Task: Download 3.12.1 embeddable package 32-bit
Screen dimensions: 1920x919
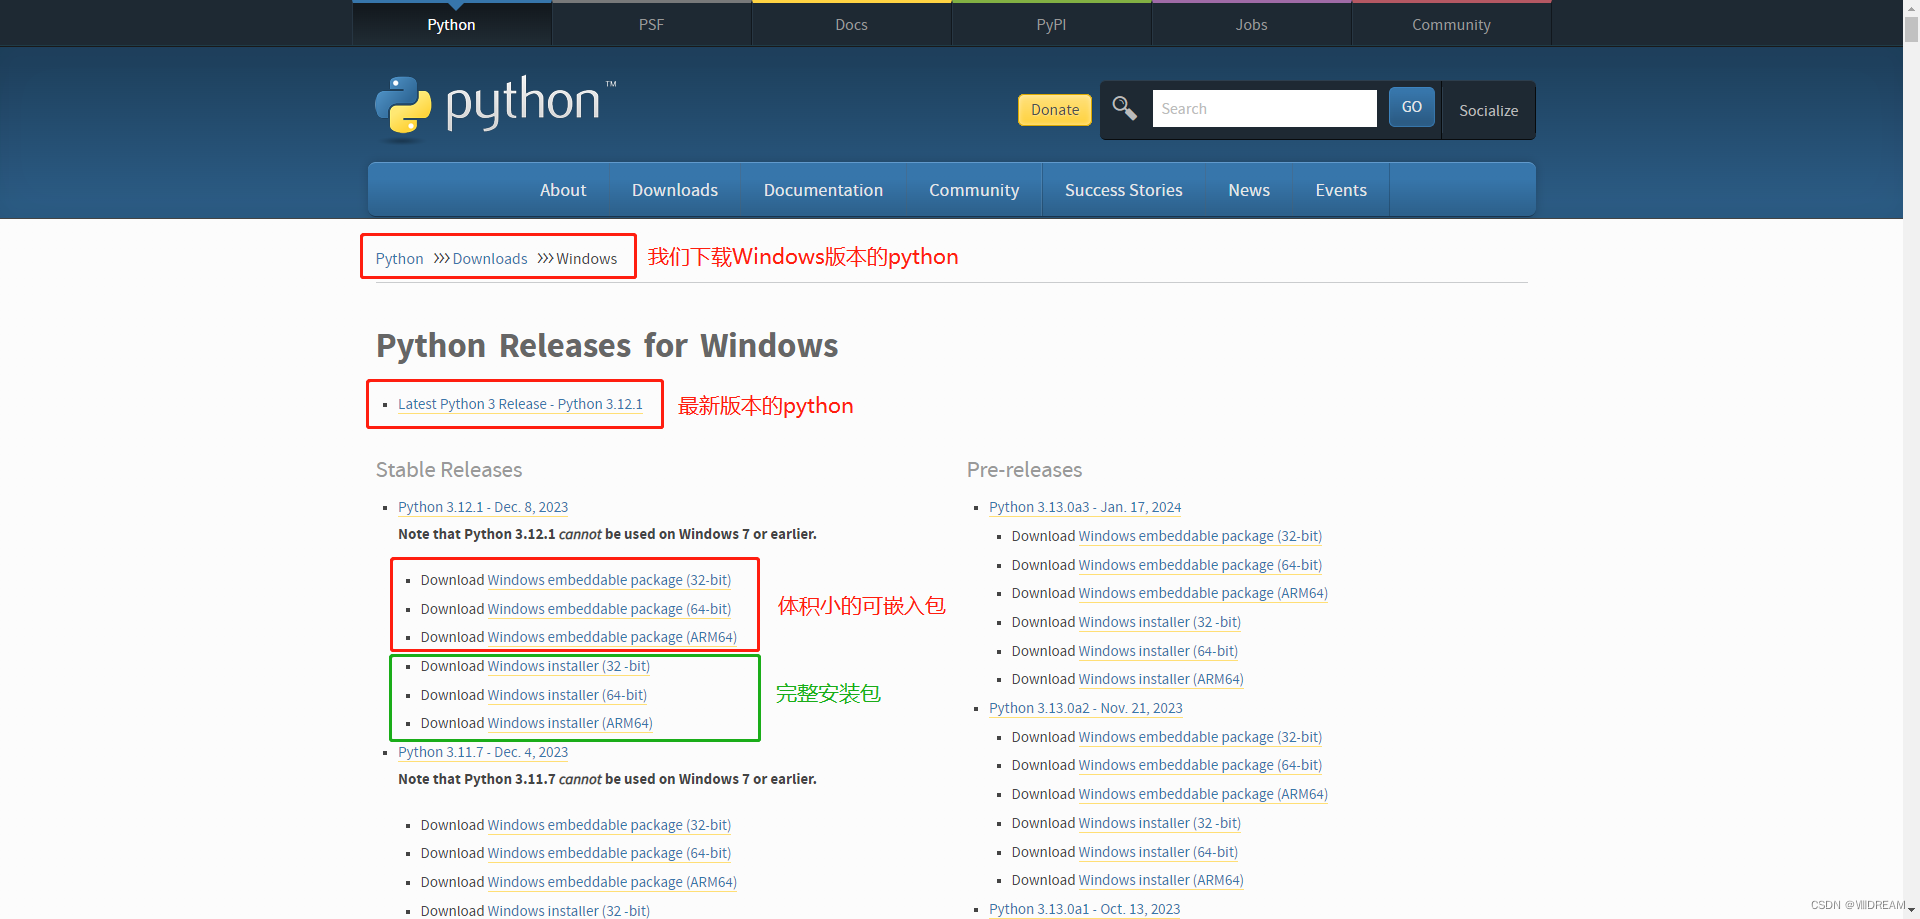Action: tap(609, 580)
